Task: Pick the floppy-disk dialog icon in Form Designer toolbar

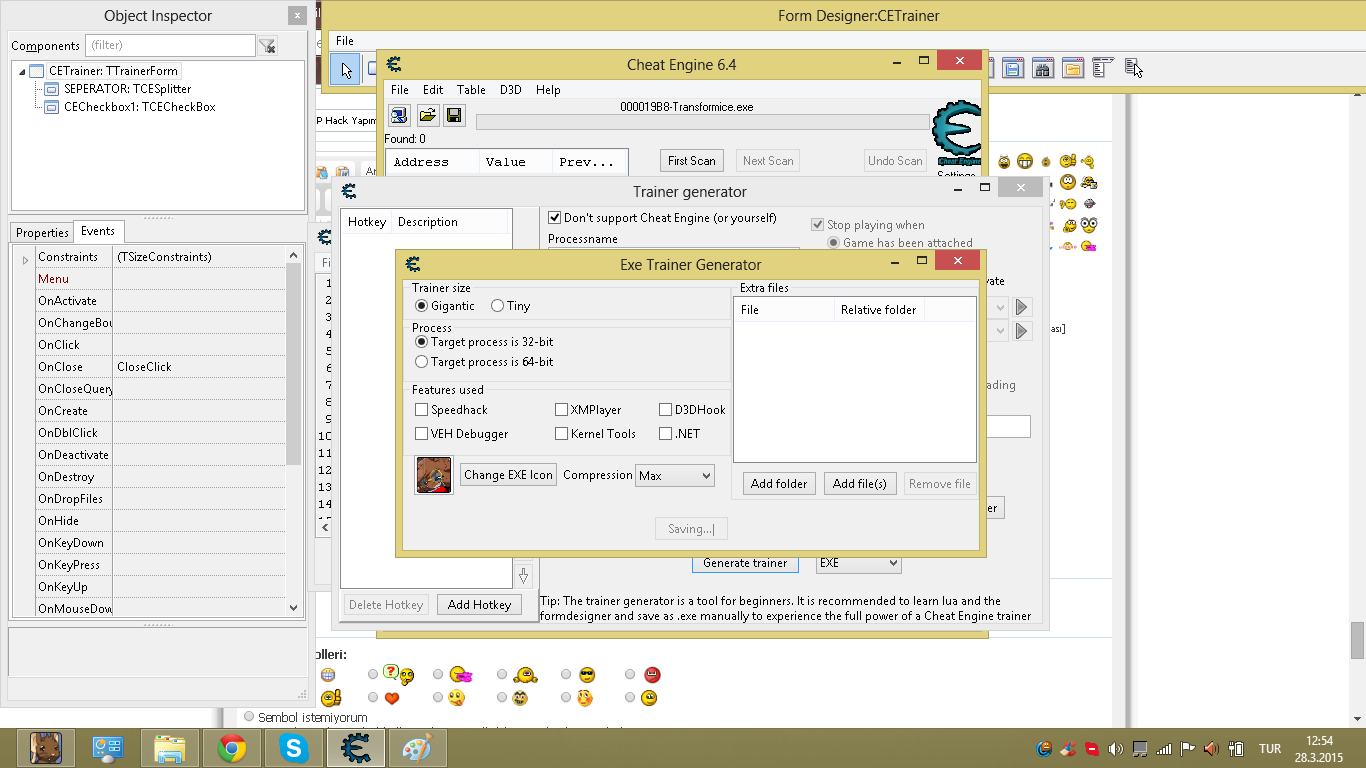Action: tap(1013, 69)
